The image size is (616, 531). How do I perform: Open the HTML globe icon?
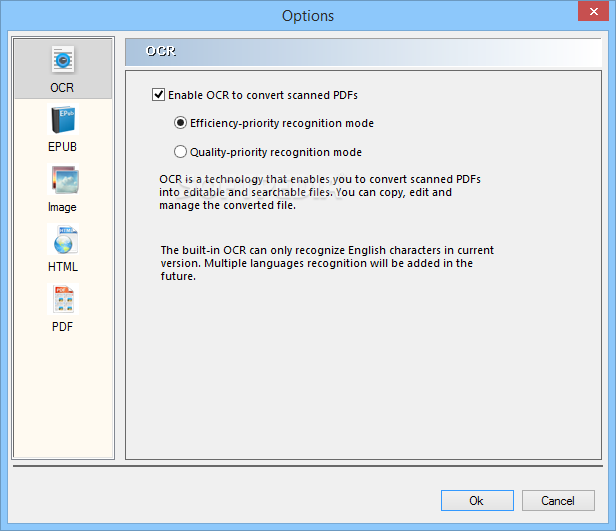63,239
